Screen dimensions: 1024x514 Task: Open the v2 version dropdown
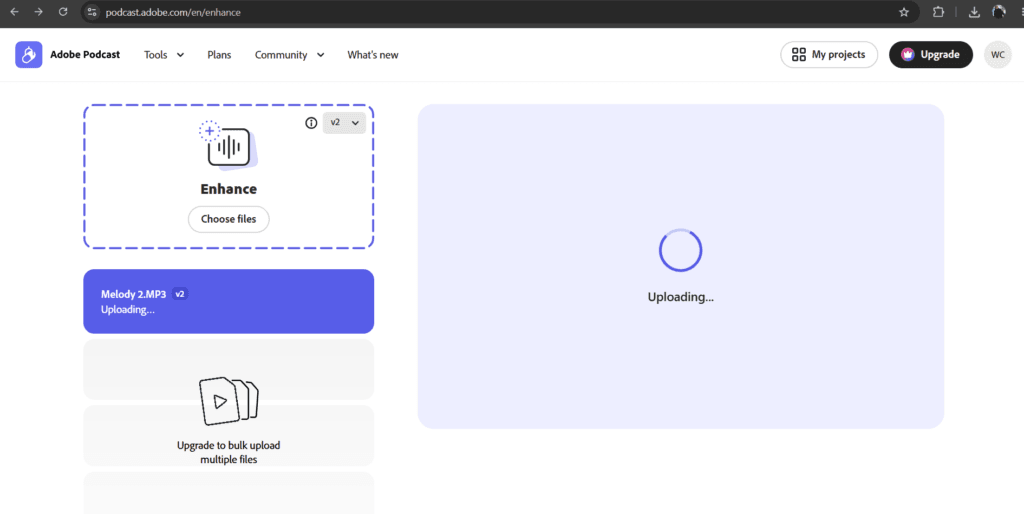tap(344, 123)
